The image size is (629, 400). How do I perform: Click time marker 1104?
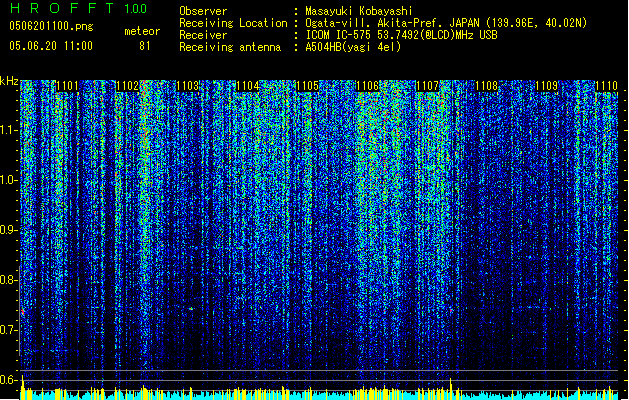tap(248, 86)
